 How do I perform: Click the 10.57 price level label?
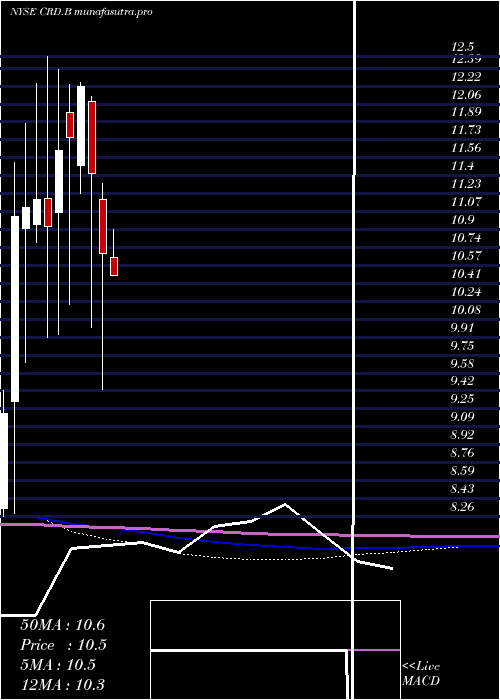pos(466,256)
